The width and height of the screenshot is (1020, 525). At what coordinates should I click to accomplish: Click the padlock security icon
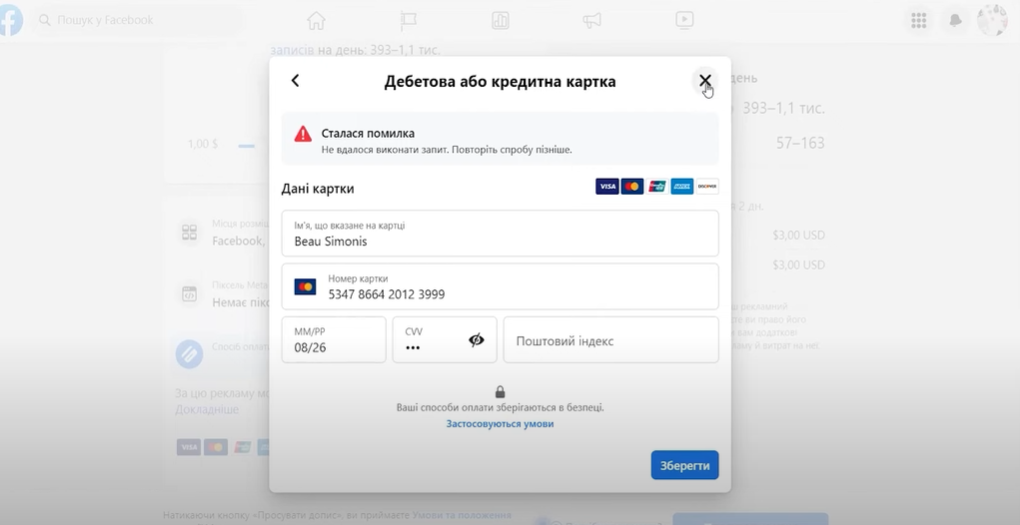tap(500, 392)
